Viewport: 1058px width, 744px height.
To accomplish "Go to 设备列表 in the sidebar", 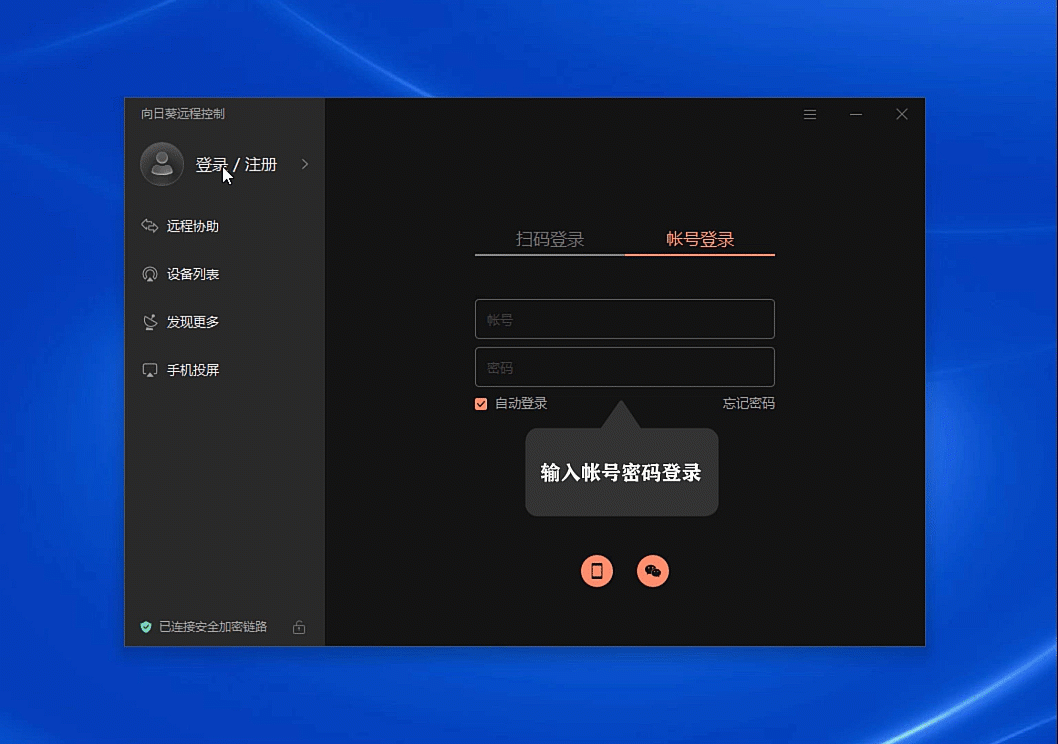I will click(x=192, y=274).
